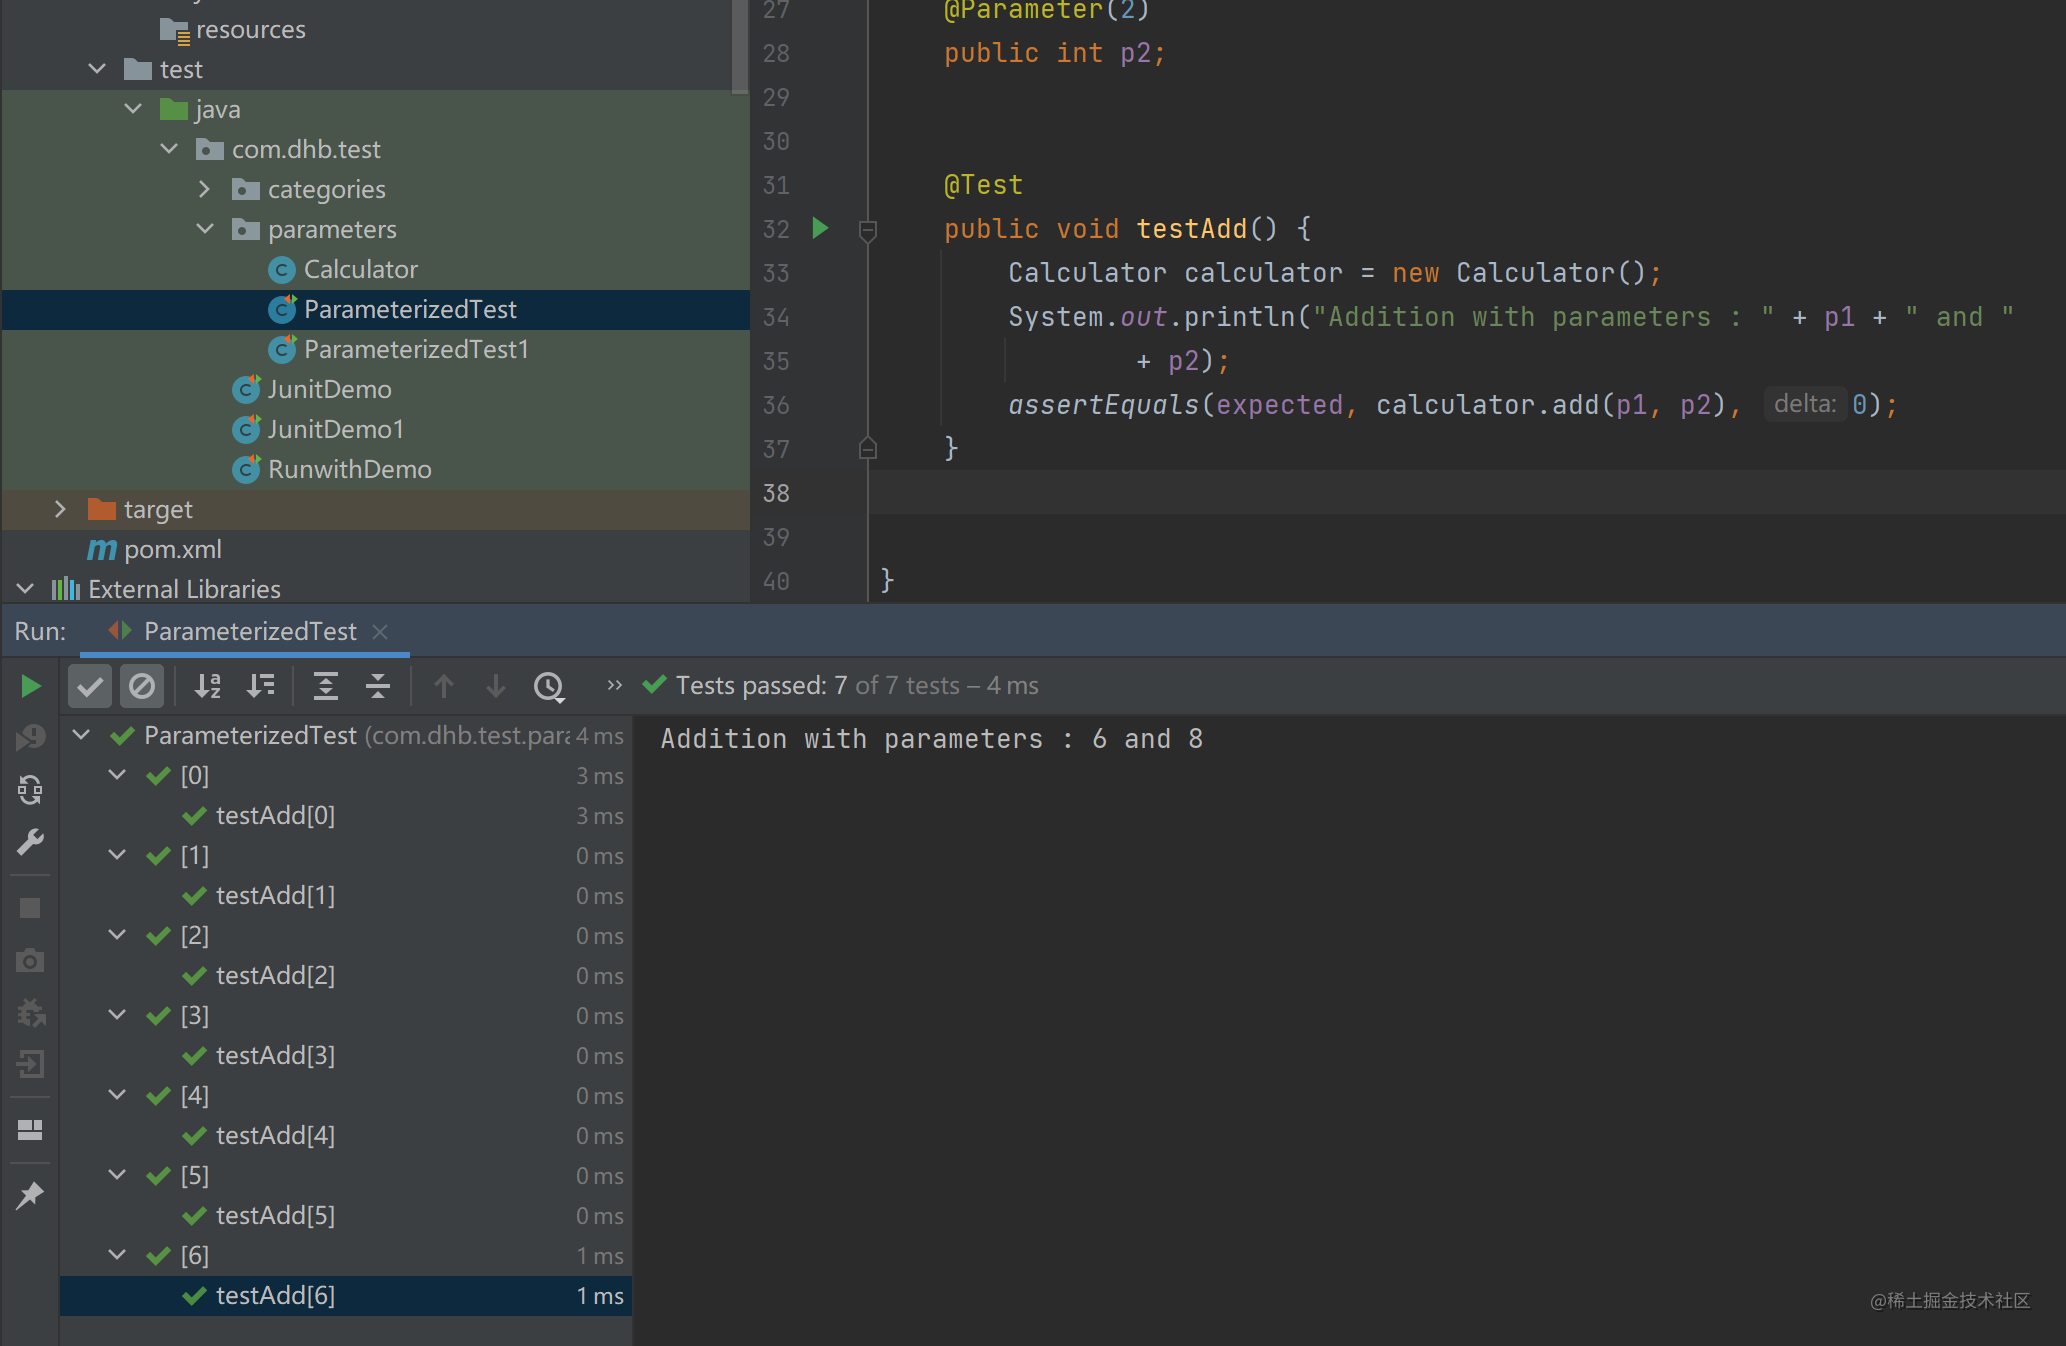Click the @Test annotation

pos(983,185)
